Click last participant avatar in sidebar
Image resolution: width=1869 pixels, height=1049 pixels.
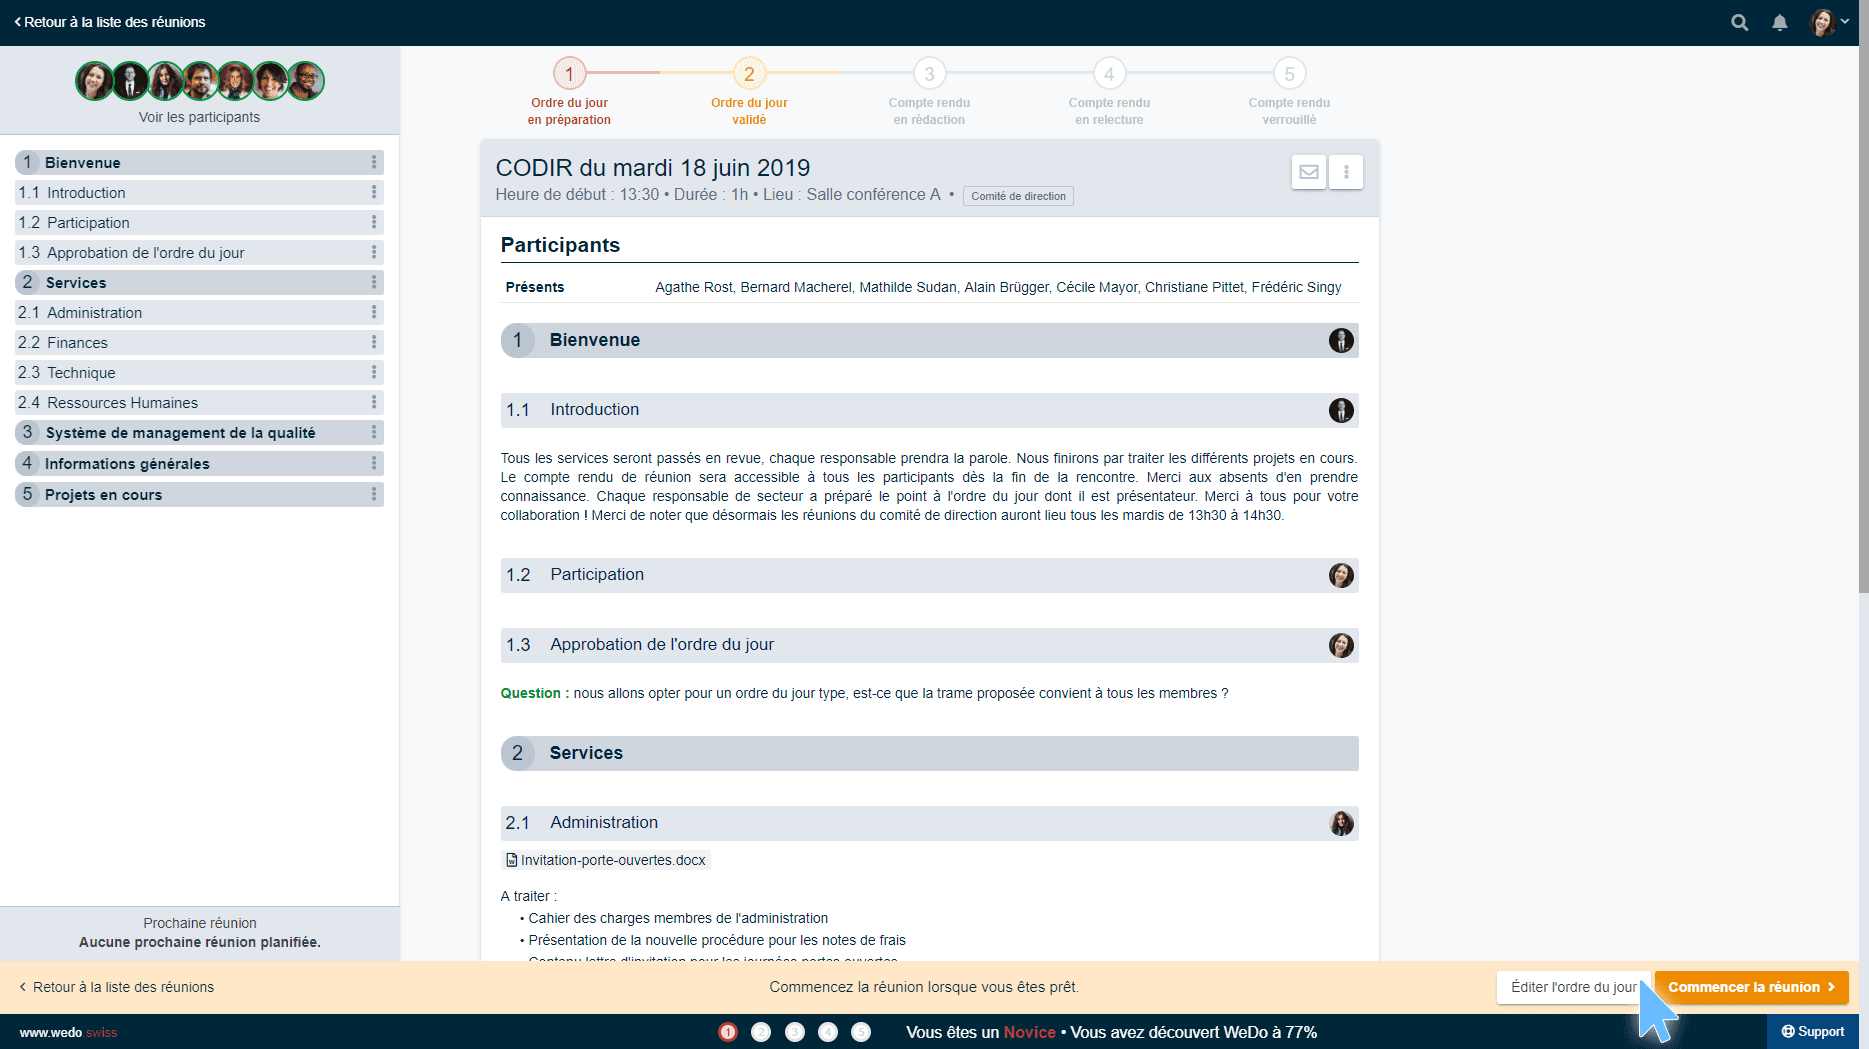pos(306,81)
